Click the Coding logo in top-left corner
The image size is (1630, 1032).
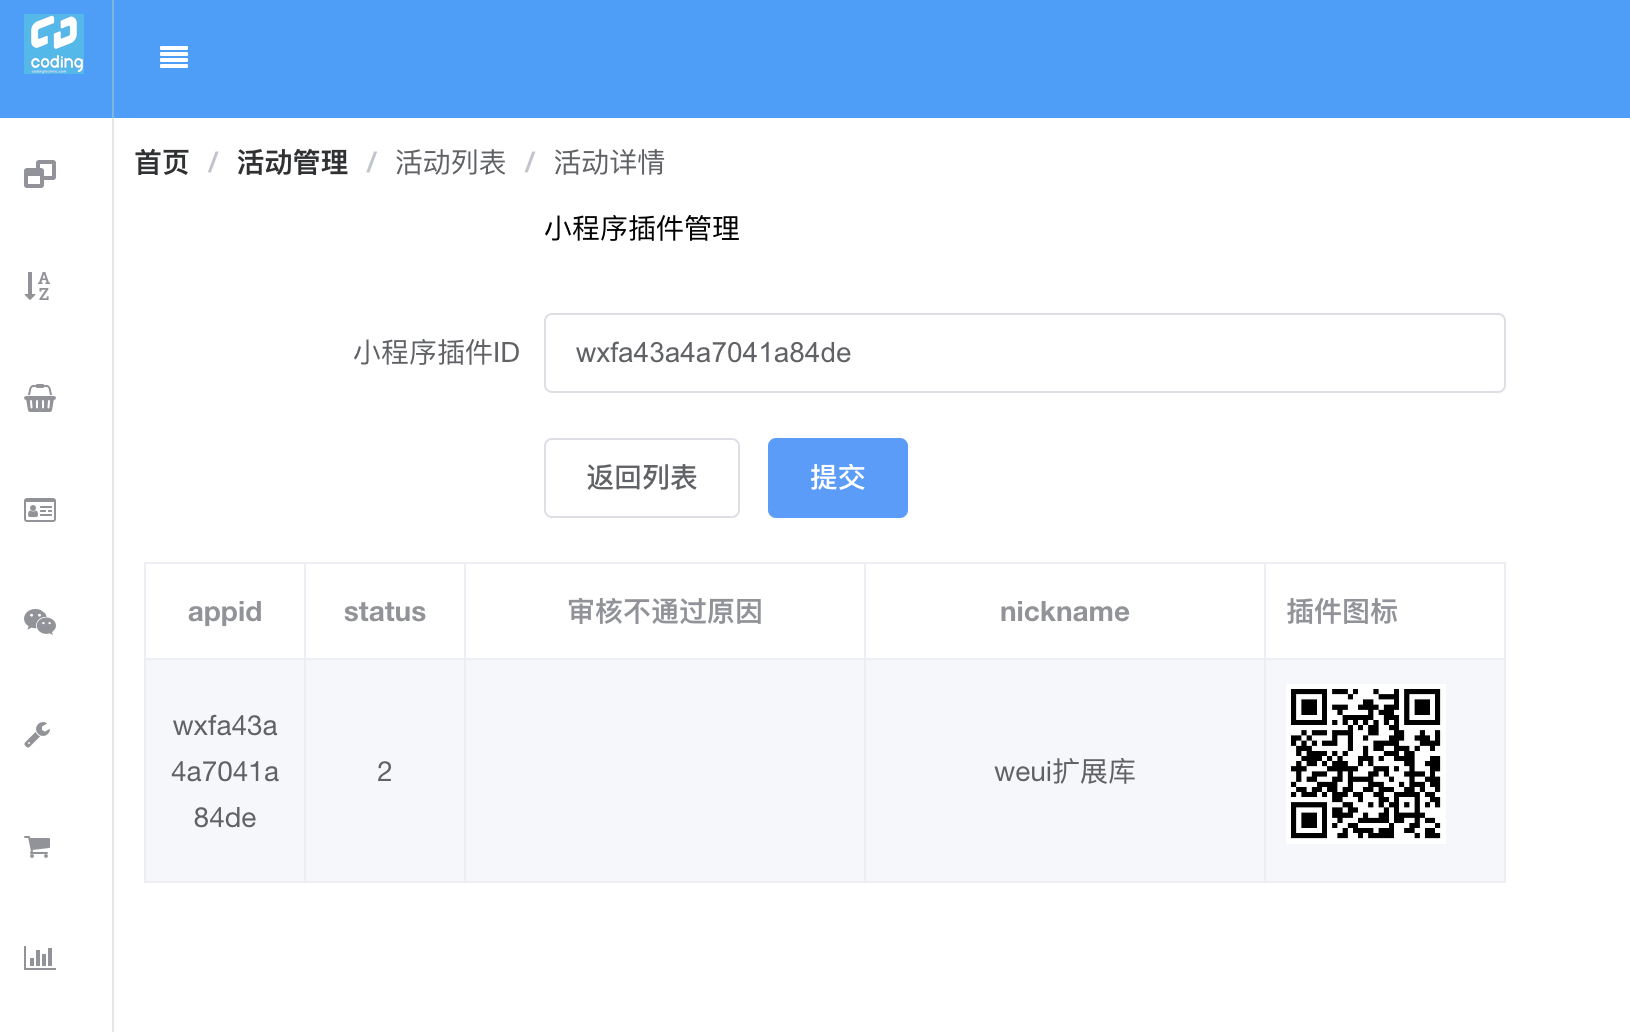[x=54, y=44]
